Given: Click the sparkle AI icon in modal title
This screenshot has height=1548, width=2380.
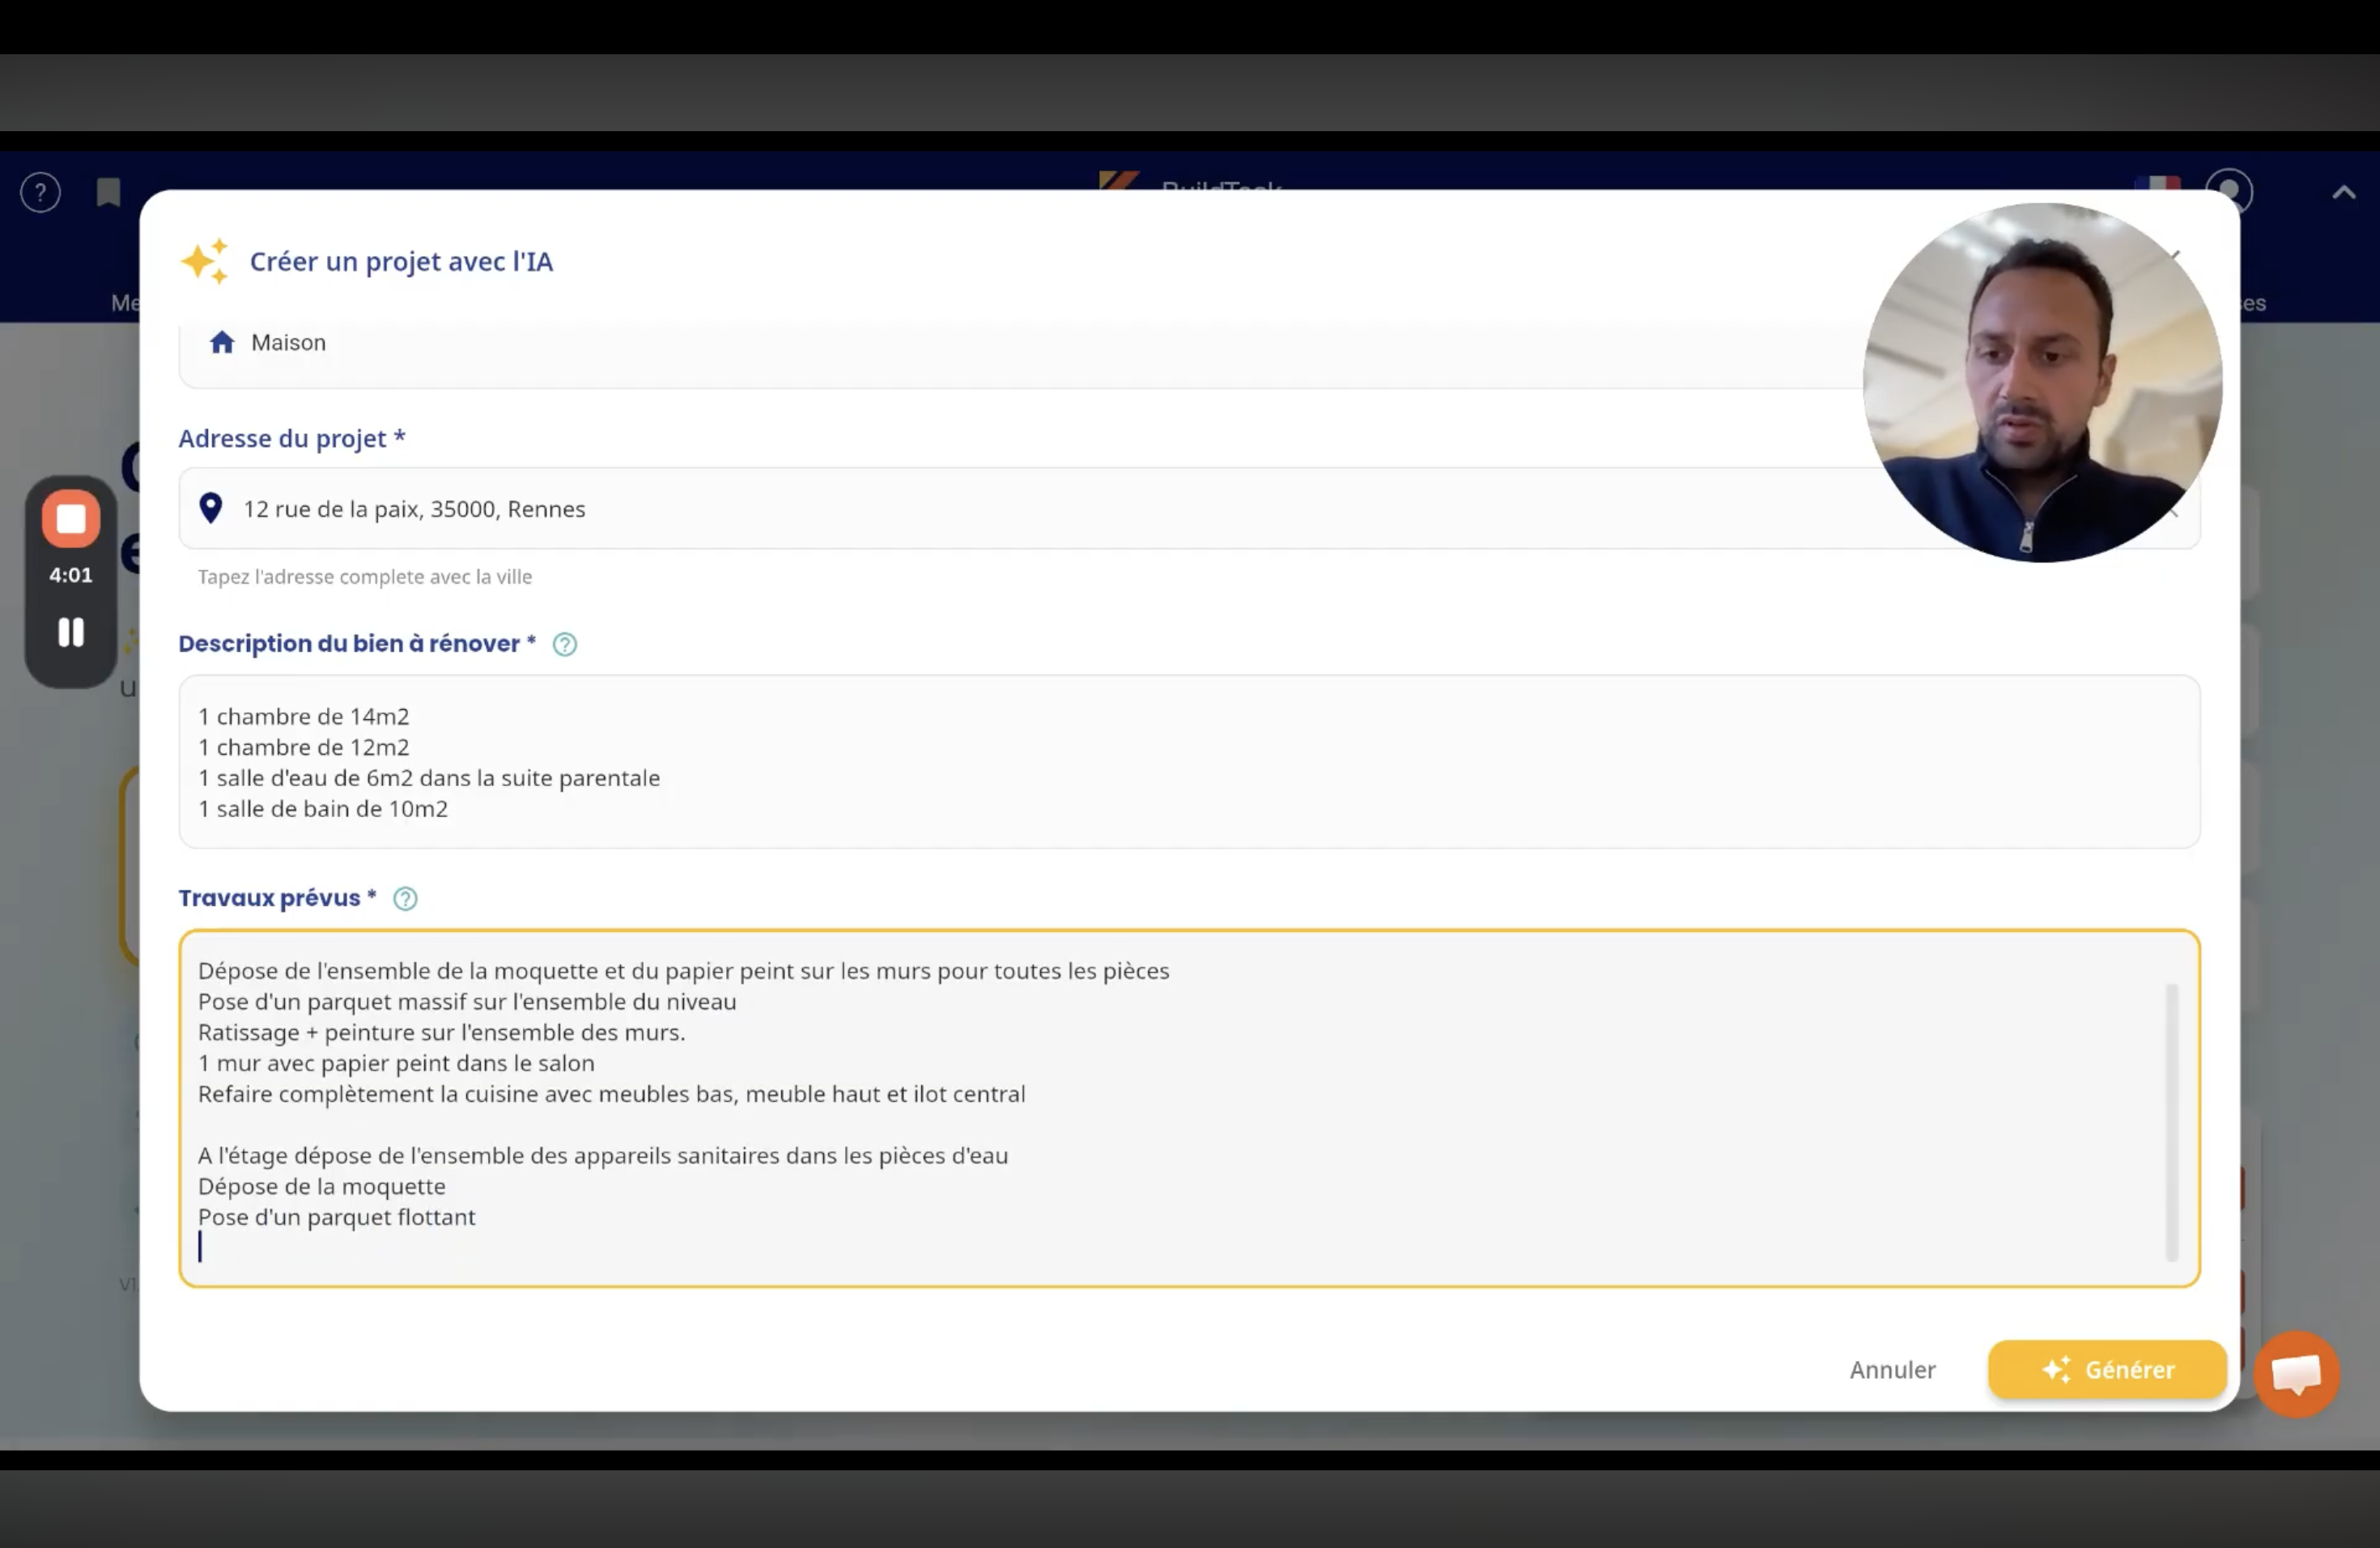Looking at the screenshot, I should 205,261.
